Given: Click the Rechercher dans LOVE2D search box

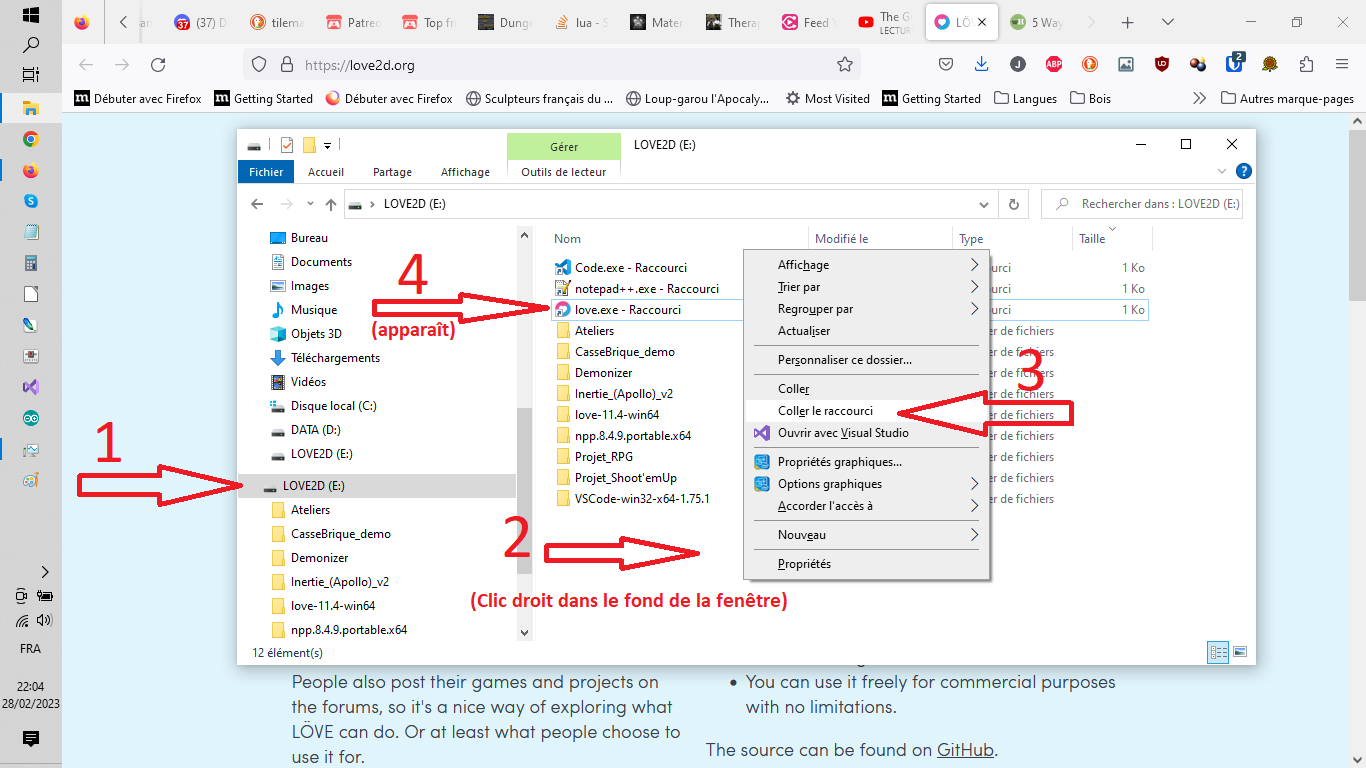Looking at the screenshot, I should tap(1142, 204).
